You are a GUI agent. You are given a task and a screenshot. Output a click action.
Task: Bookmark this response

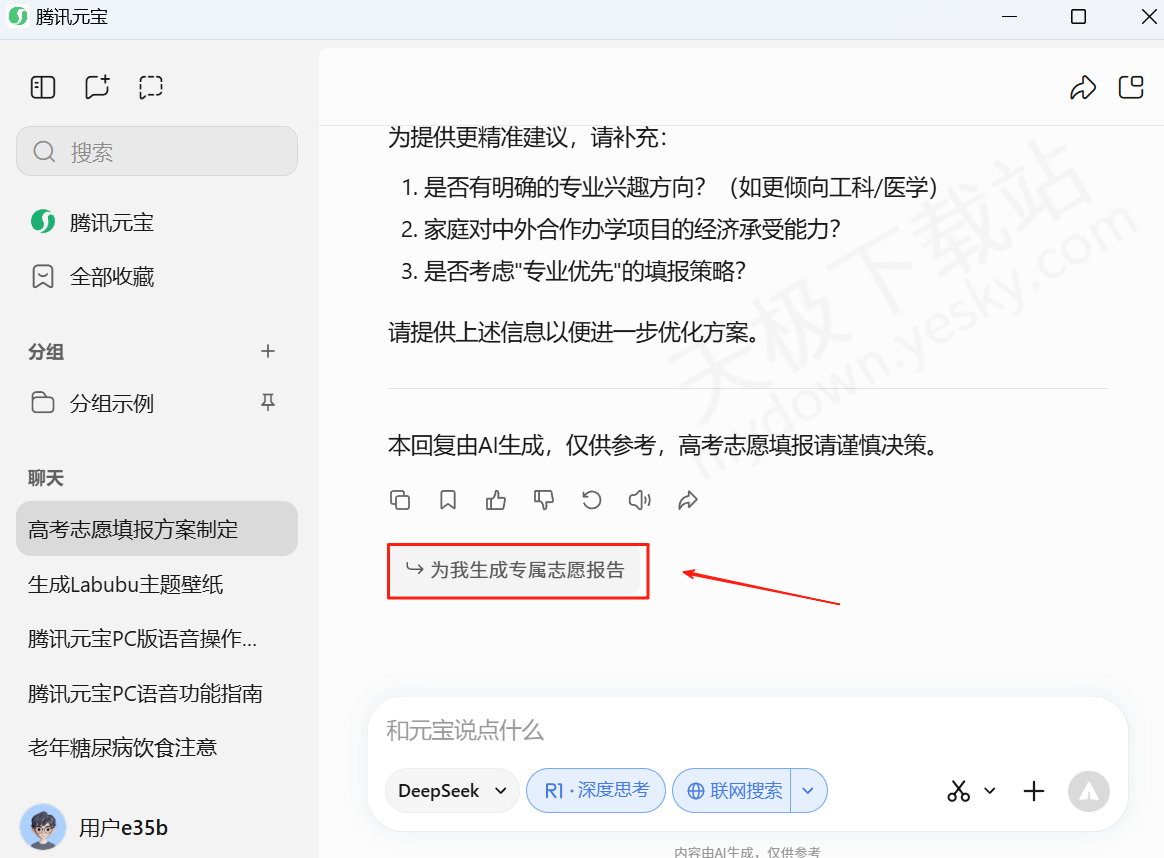point(448,500)
